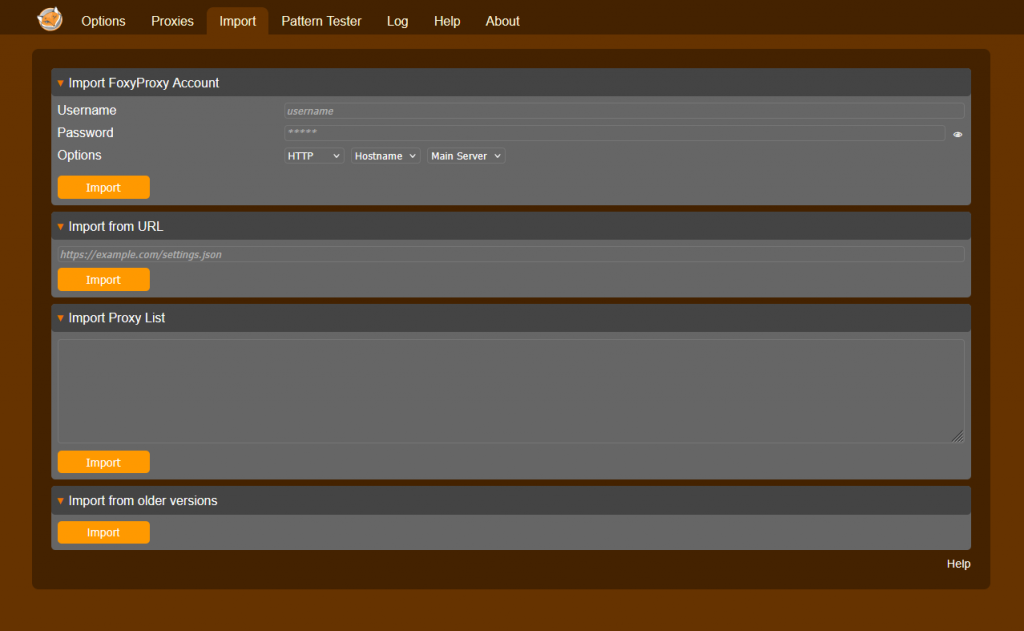
Task: Click Import button under older versions
Action: tap(103, 532)
